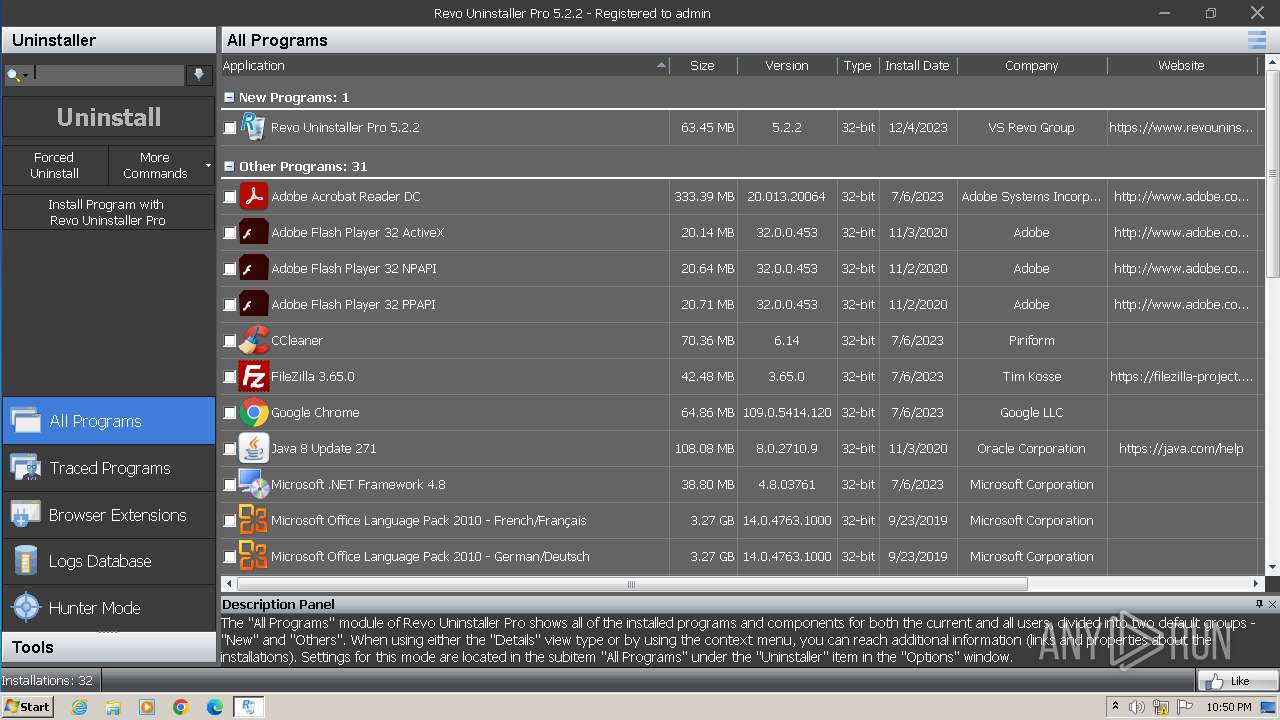Check the CCleaner checkbox

coord(230,341)
